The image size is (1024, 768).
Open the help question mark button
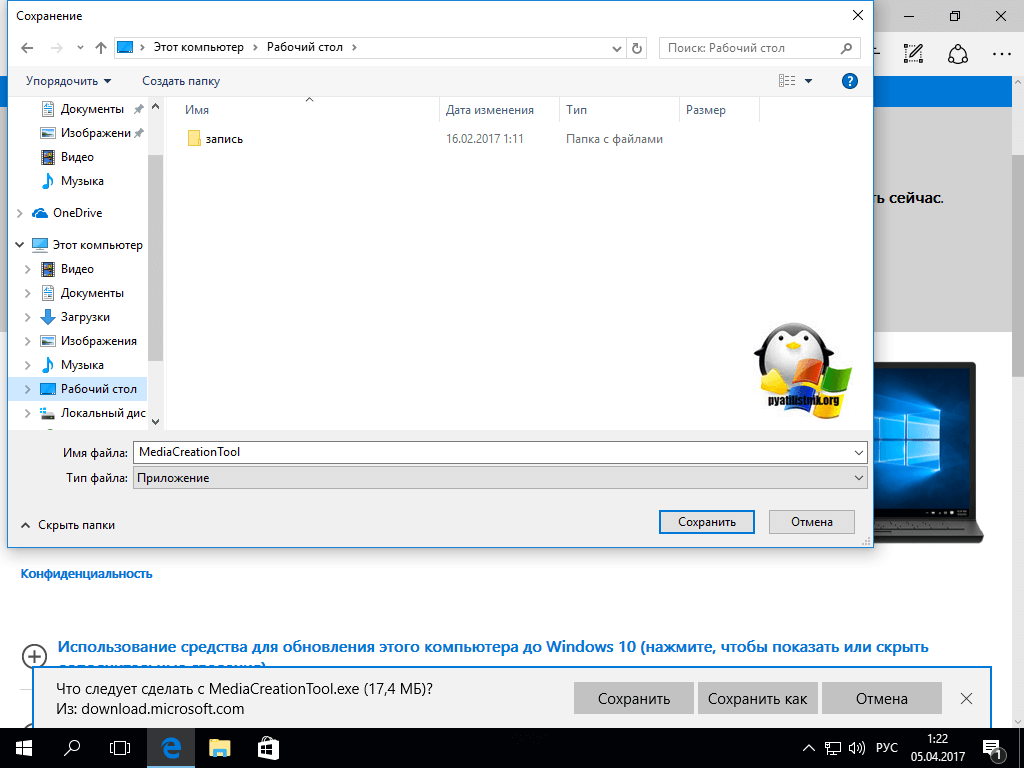tap(850, 81)
